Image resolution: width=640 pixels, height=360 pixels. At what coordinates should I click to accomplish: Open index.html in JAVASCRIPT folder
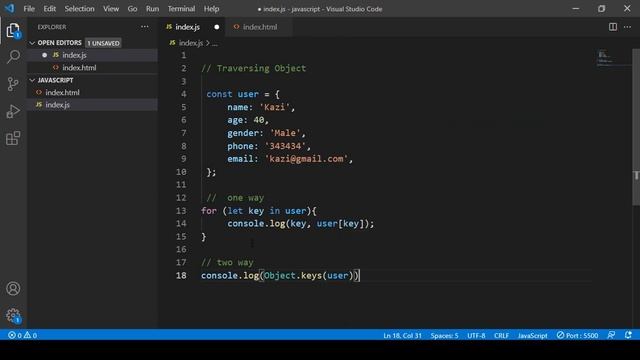[92, 92]
